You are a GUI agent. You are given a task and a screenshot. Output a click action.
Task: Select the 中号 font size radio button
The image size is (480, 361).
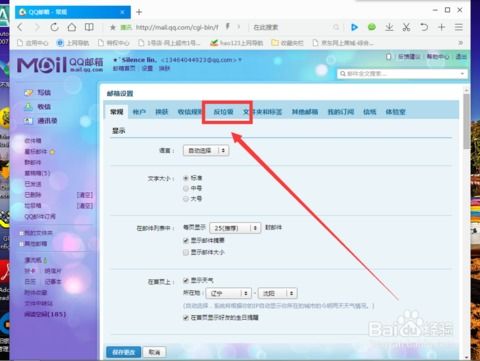(186, 188)
